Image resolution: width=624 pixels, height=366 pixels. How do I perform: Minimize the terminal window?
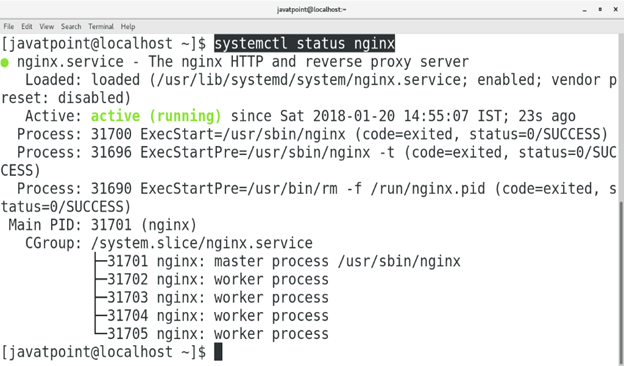[585, 10]
